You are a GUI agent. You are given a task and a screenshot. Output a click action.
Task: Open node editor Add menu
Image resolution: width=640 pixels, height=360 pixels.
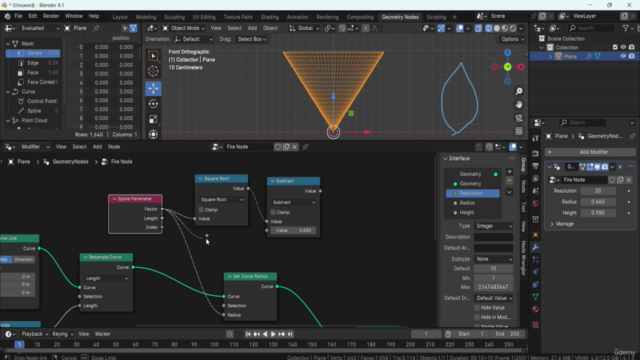click(97, 147)
